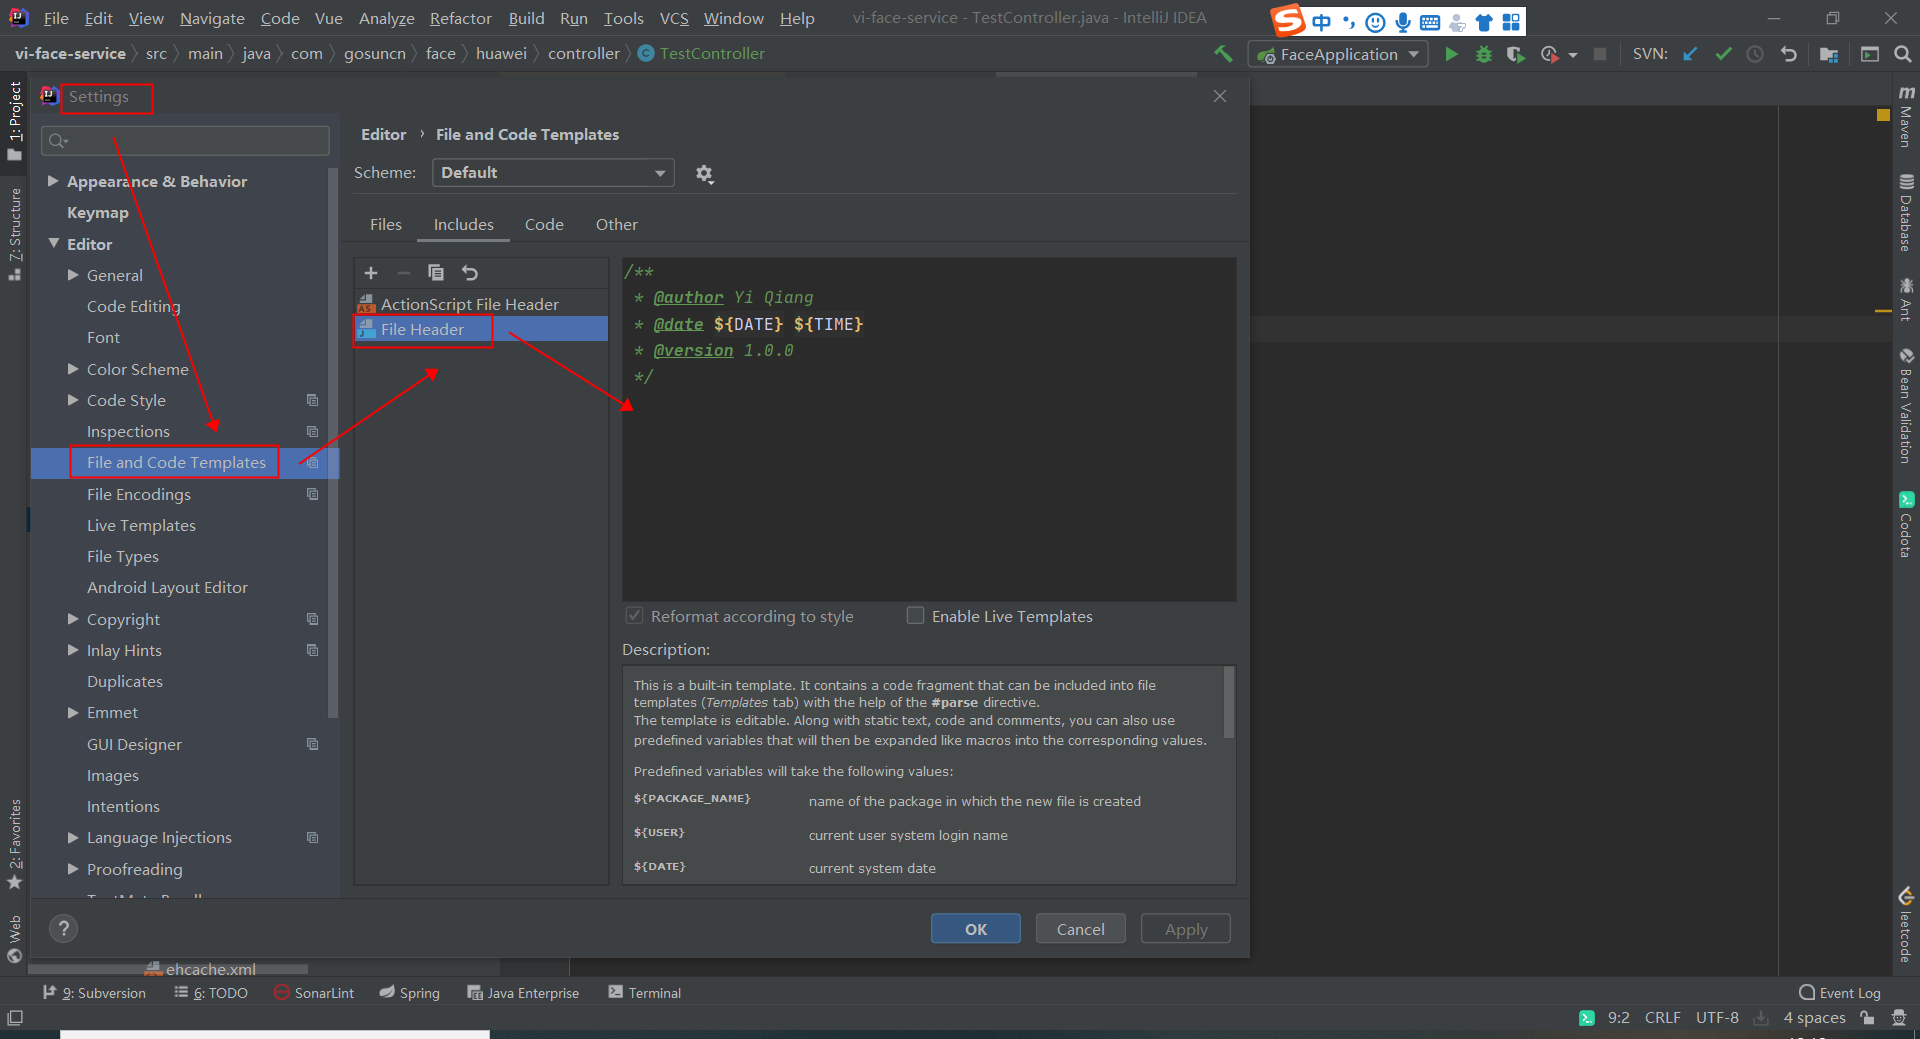The image size is (1920, 1039).
Task: Click the Build project hammer icon
Action: [1223, 54]
